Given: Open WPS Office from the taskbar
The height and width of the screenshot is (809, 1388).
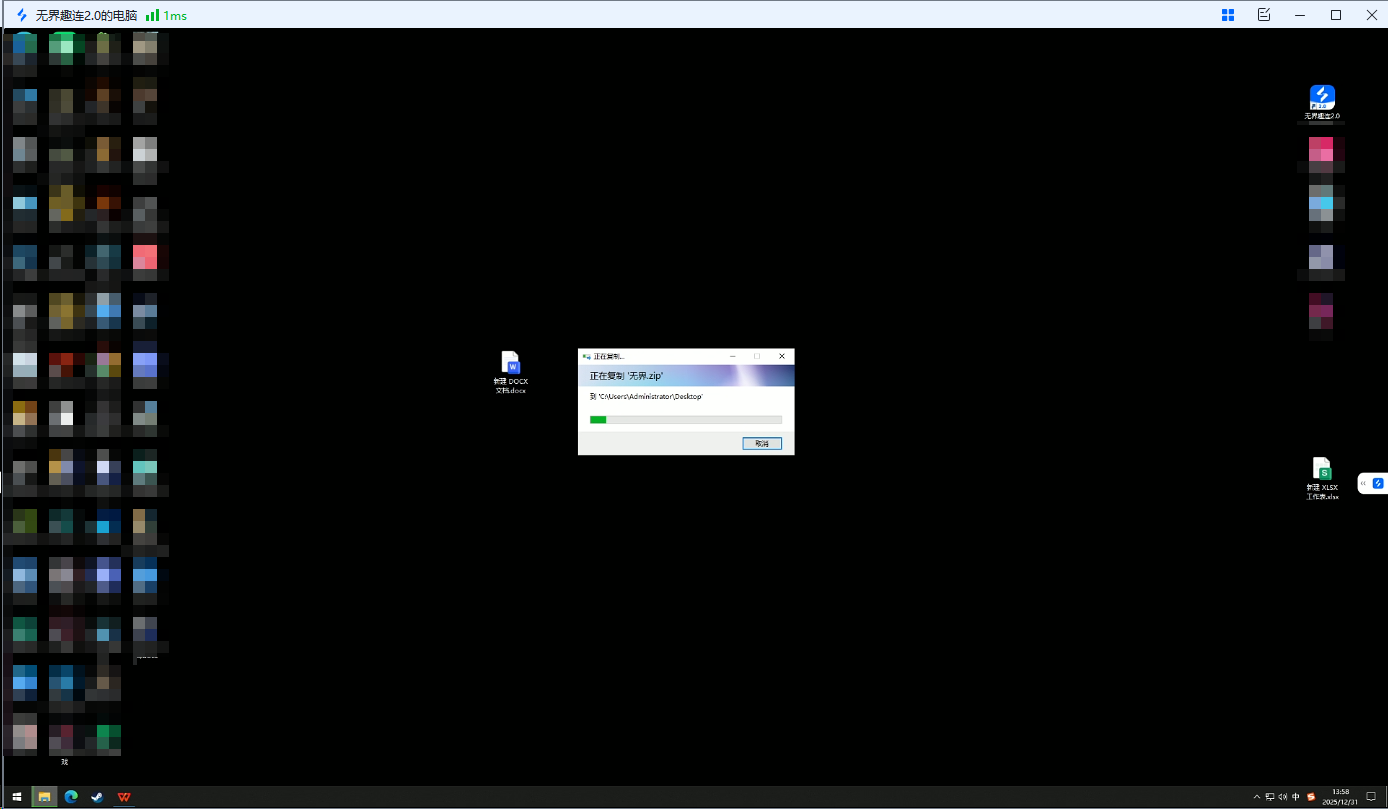Looking at the screenshot, I should pyautogui.click(x=124, y=797).
